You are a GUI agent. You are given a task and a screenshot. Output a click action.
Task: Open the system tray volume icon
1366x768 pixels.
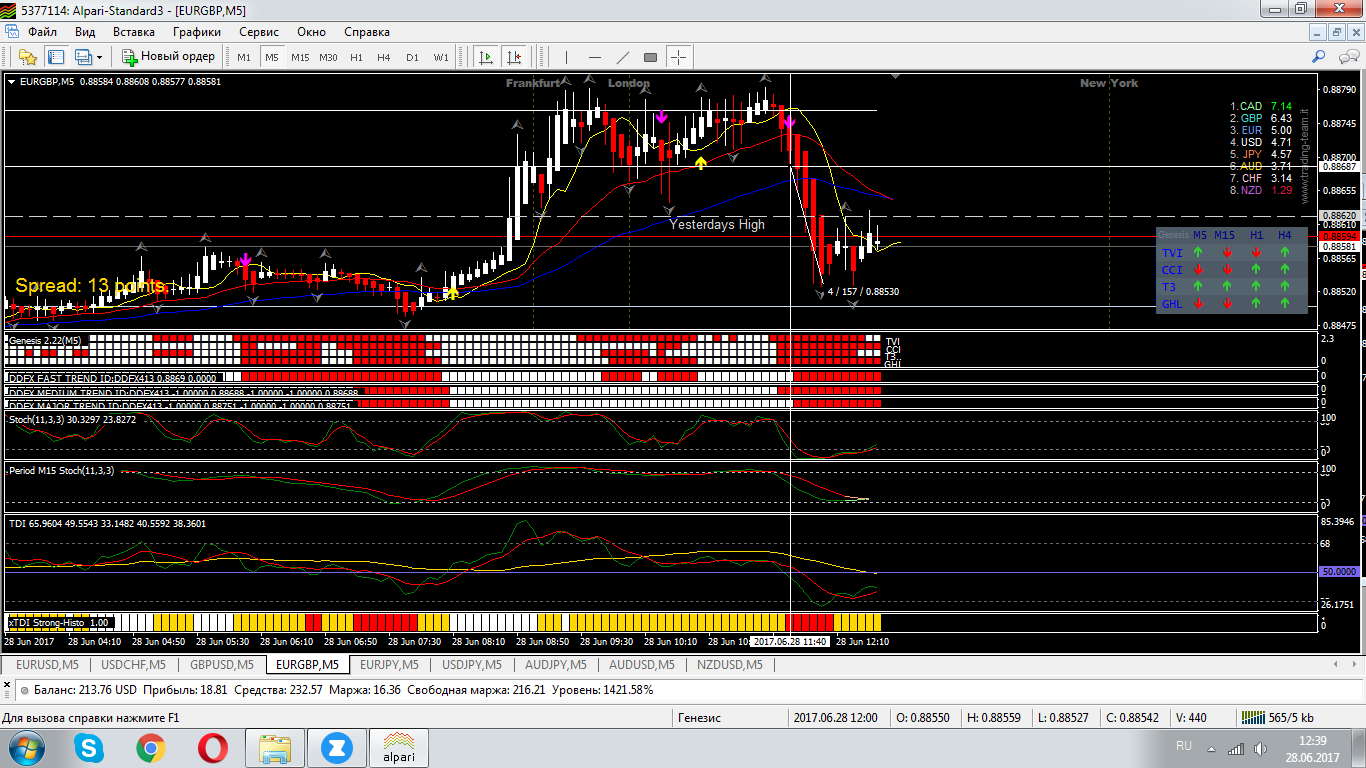(1260, 748)
